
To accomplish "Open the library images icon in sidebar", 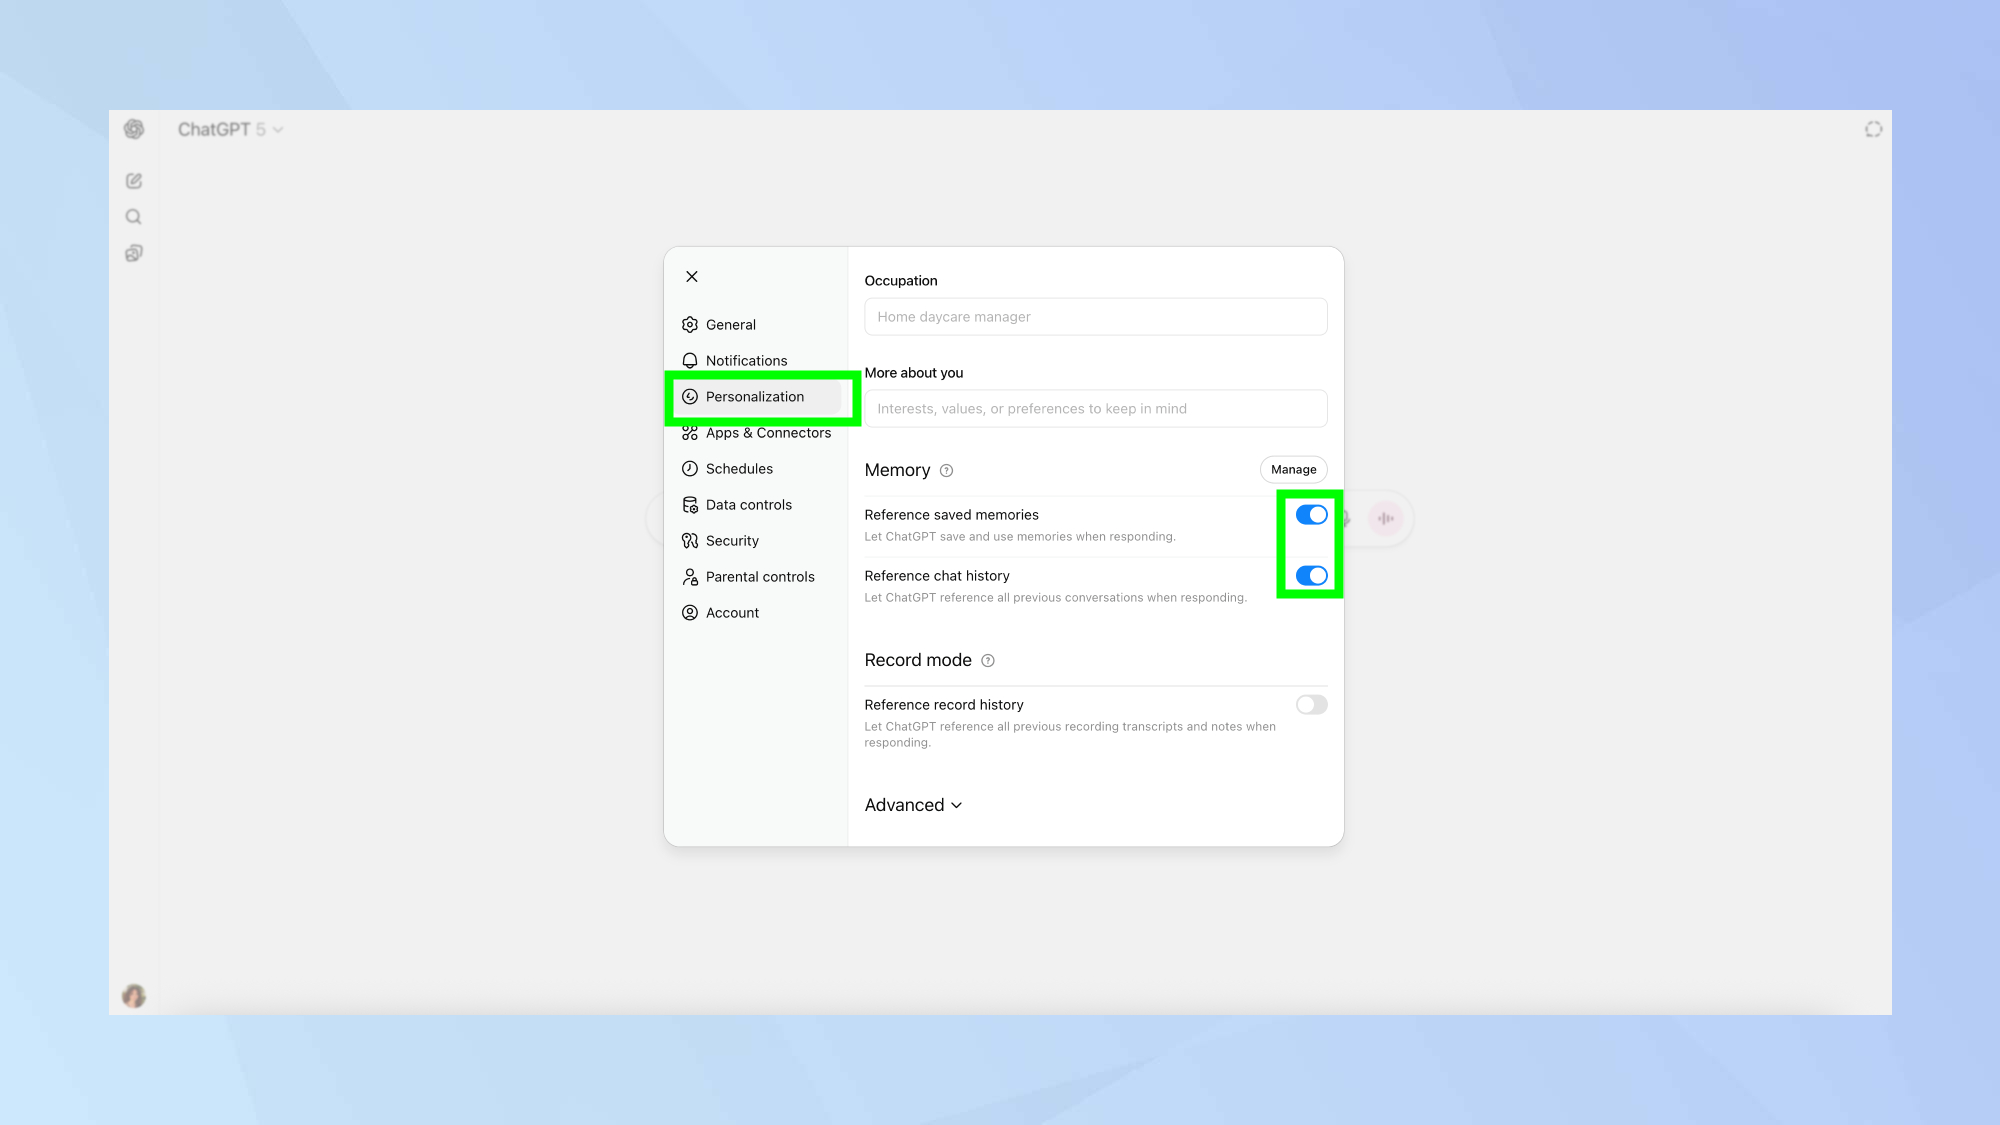I will coord(134,253).
